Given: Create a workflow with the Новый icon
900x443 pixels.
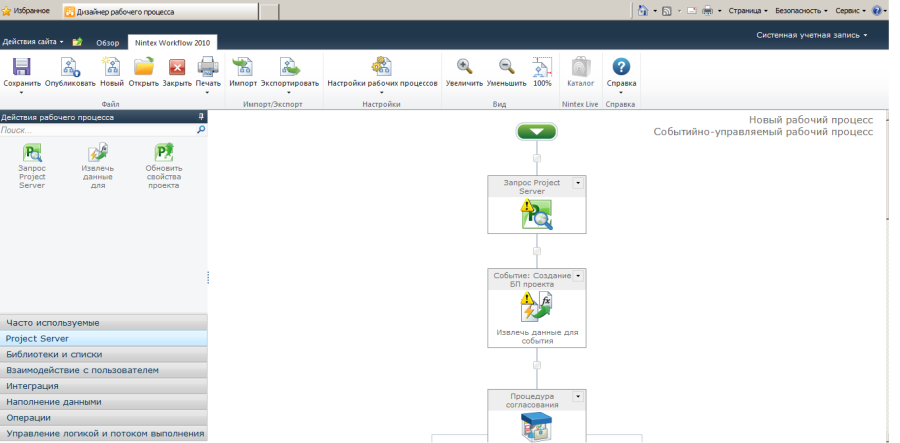Looking at the screenshot, I should (x=111, y=67).
